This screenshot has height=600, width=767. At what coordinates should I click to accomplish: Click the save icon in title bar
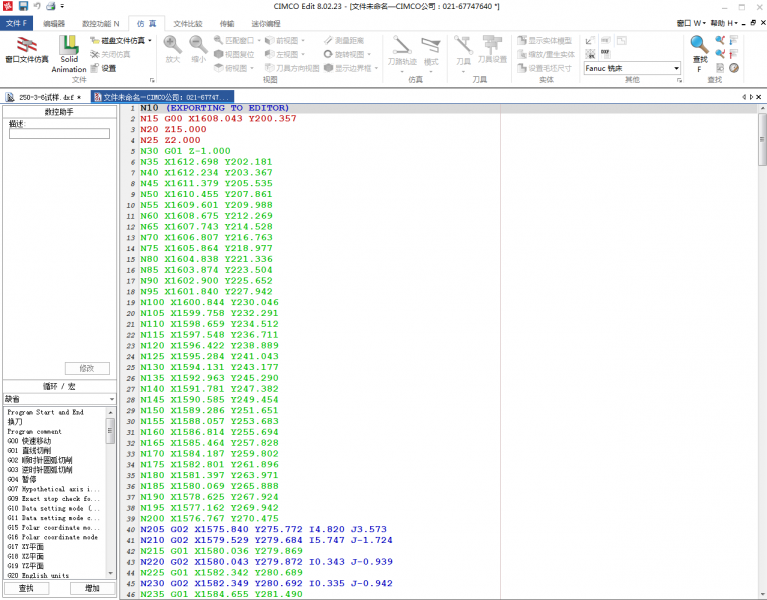click(23, 6)
